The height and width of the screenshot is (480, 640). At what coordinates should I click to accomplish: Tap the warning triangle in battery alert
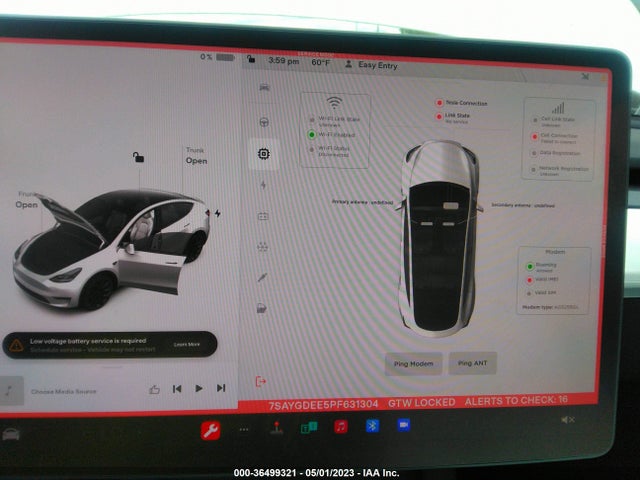coord(16,345)
